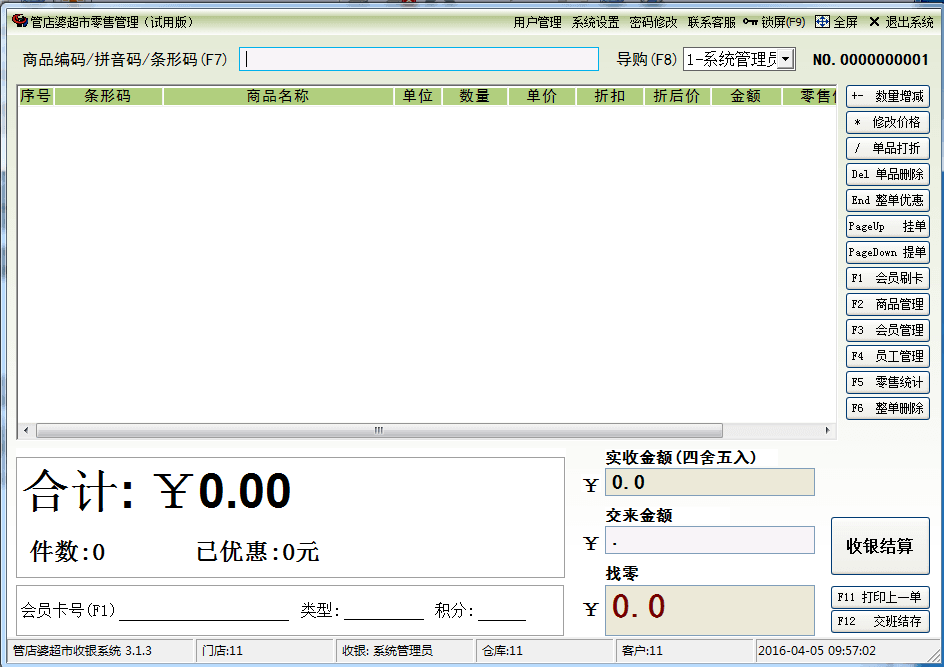Click the 交来金额 amount field
The image size is (944, 667).
click(x=709, y=541)
